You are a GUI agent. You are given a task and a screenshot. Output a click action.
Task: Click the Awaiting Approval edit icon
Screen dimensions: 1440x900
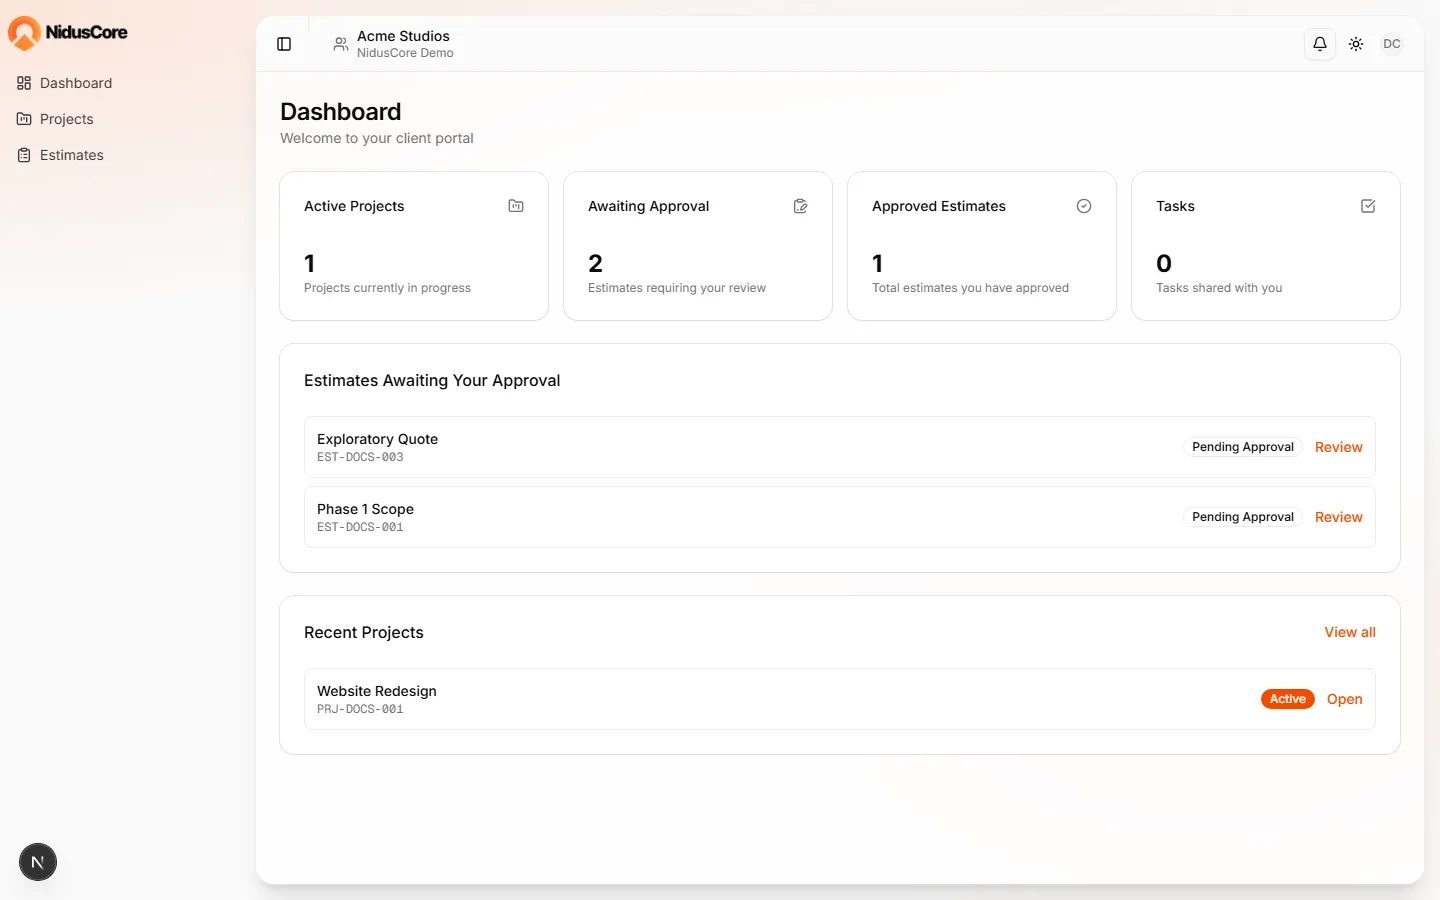[x=800, y=206]
